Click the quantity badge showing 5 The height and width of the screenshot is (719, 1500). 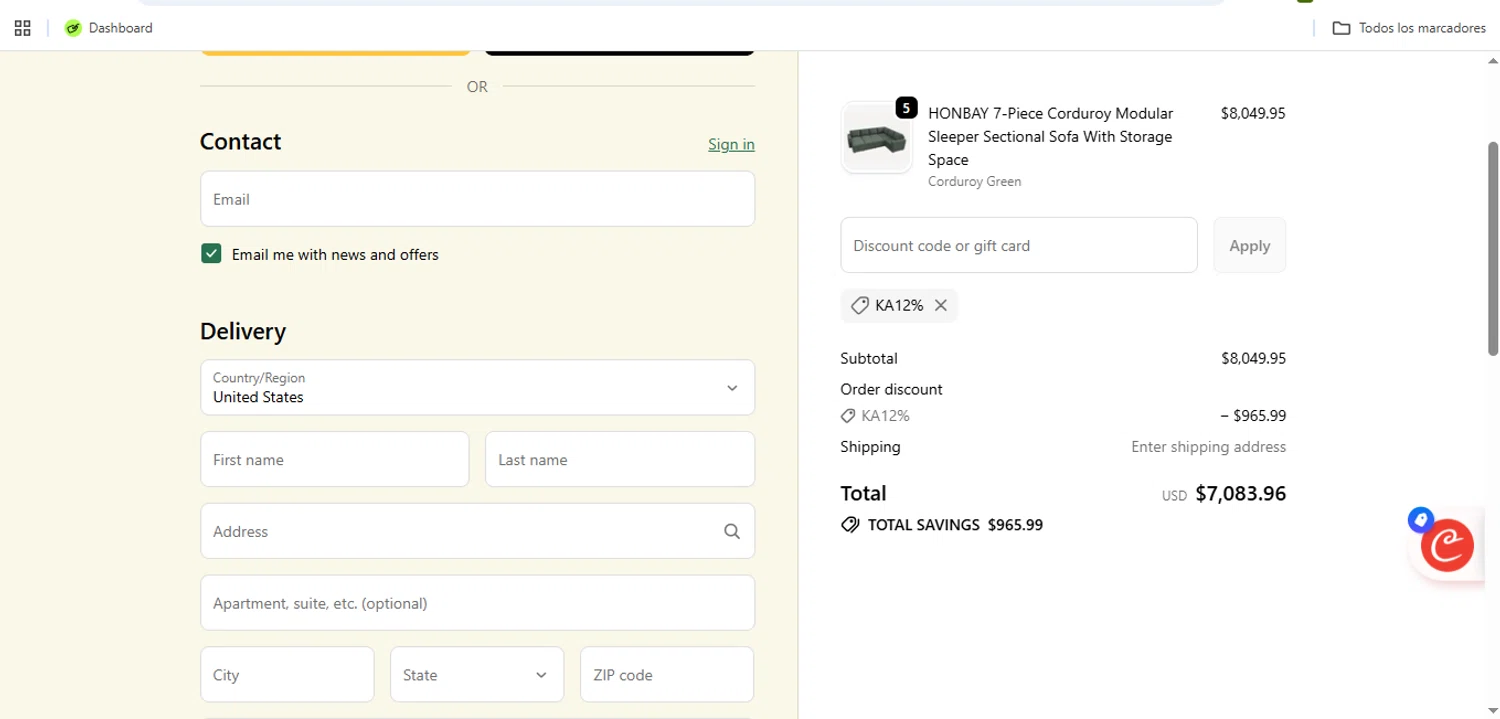[x=906, y=108]
